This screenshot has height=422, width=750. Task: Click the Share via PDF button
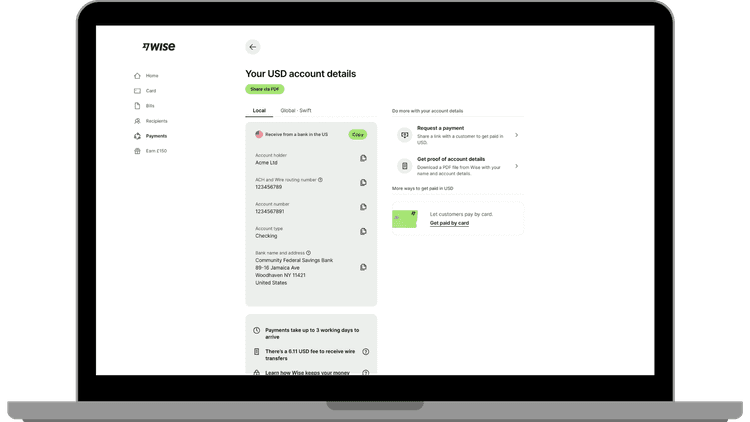265,89
